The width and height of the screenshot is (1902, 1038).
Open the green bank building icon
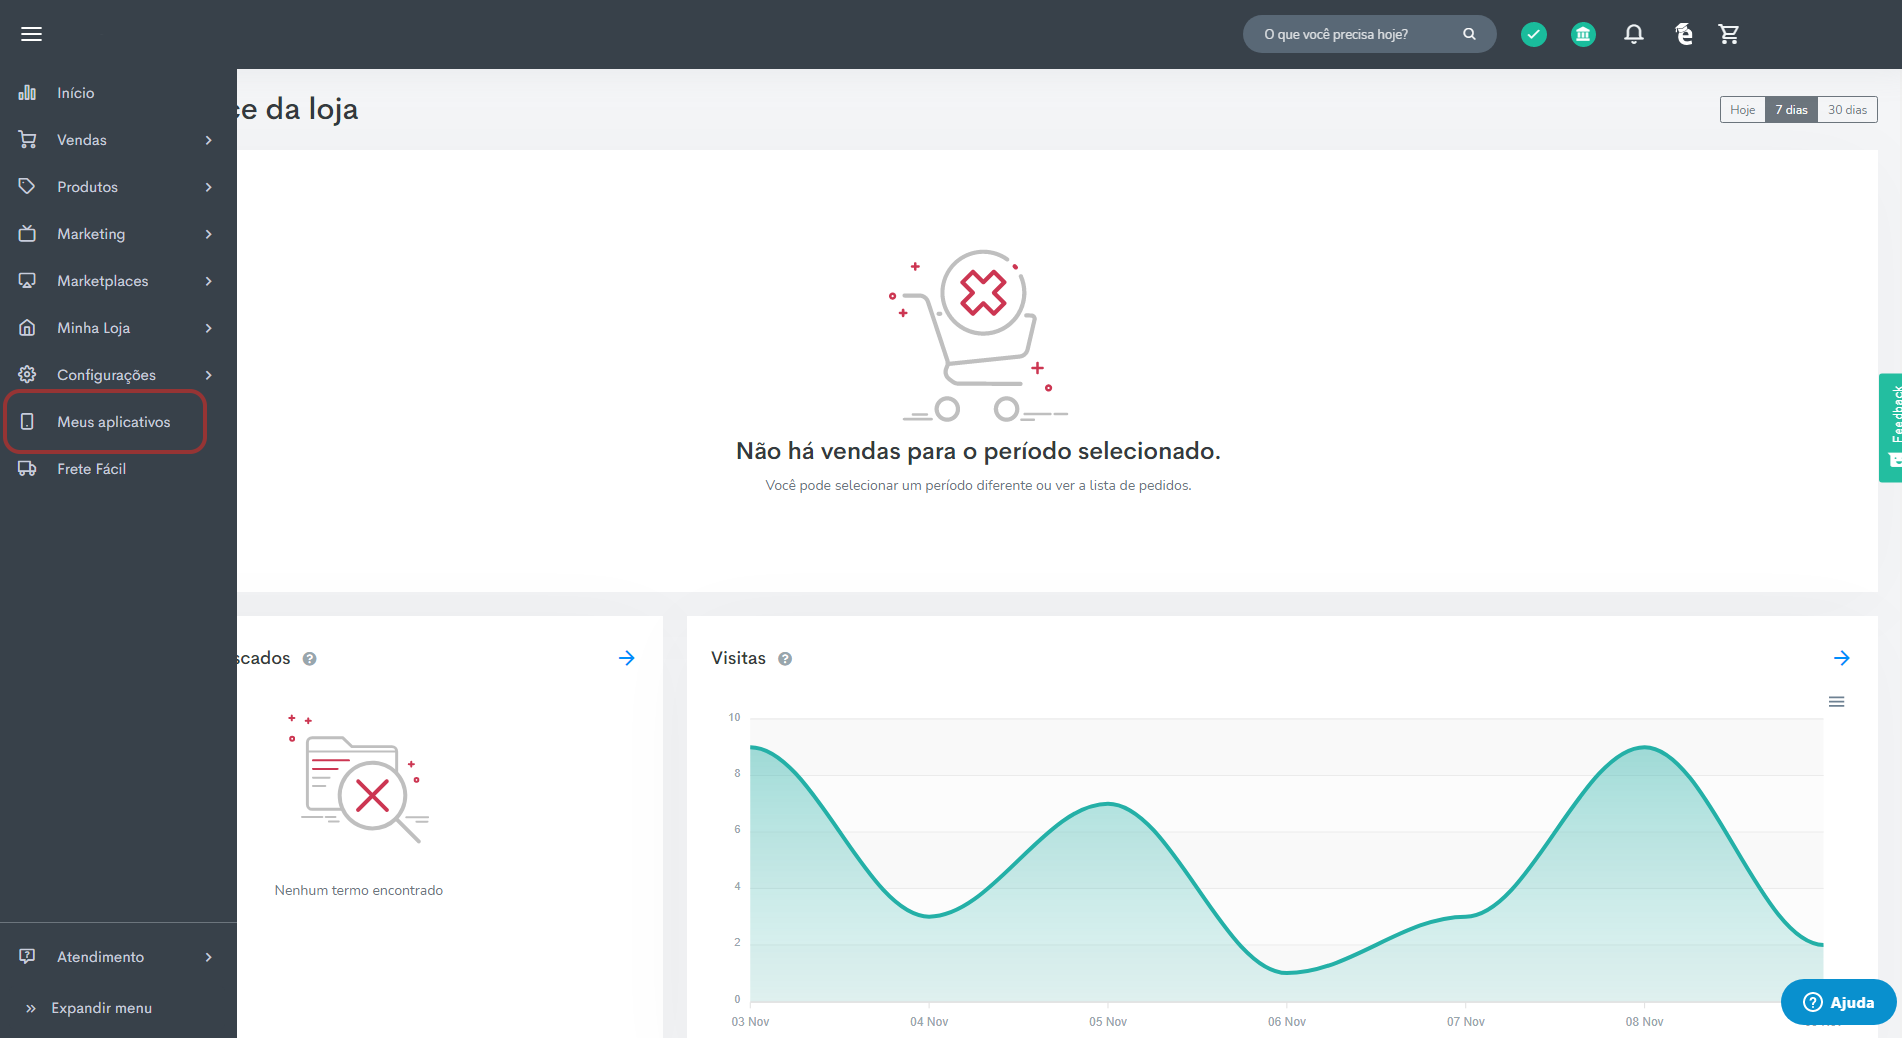pyautogui.click(x=1582, y=34)
